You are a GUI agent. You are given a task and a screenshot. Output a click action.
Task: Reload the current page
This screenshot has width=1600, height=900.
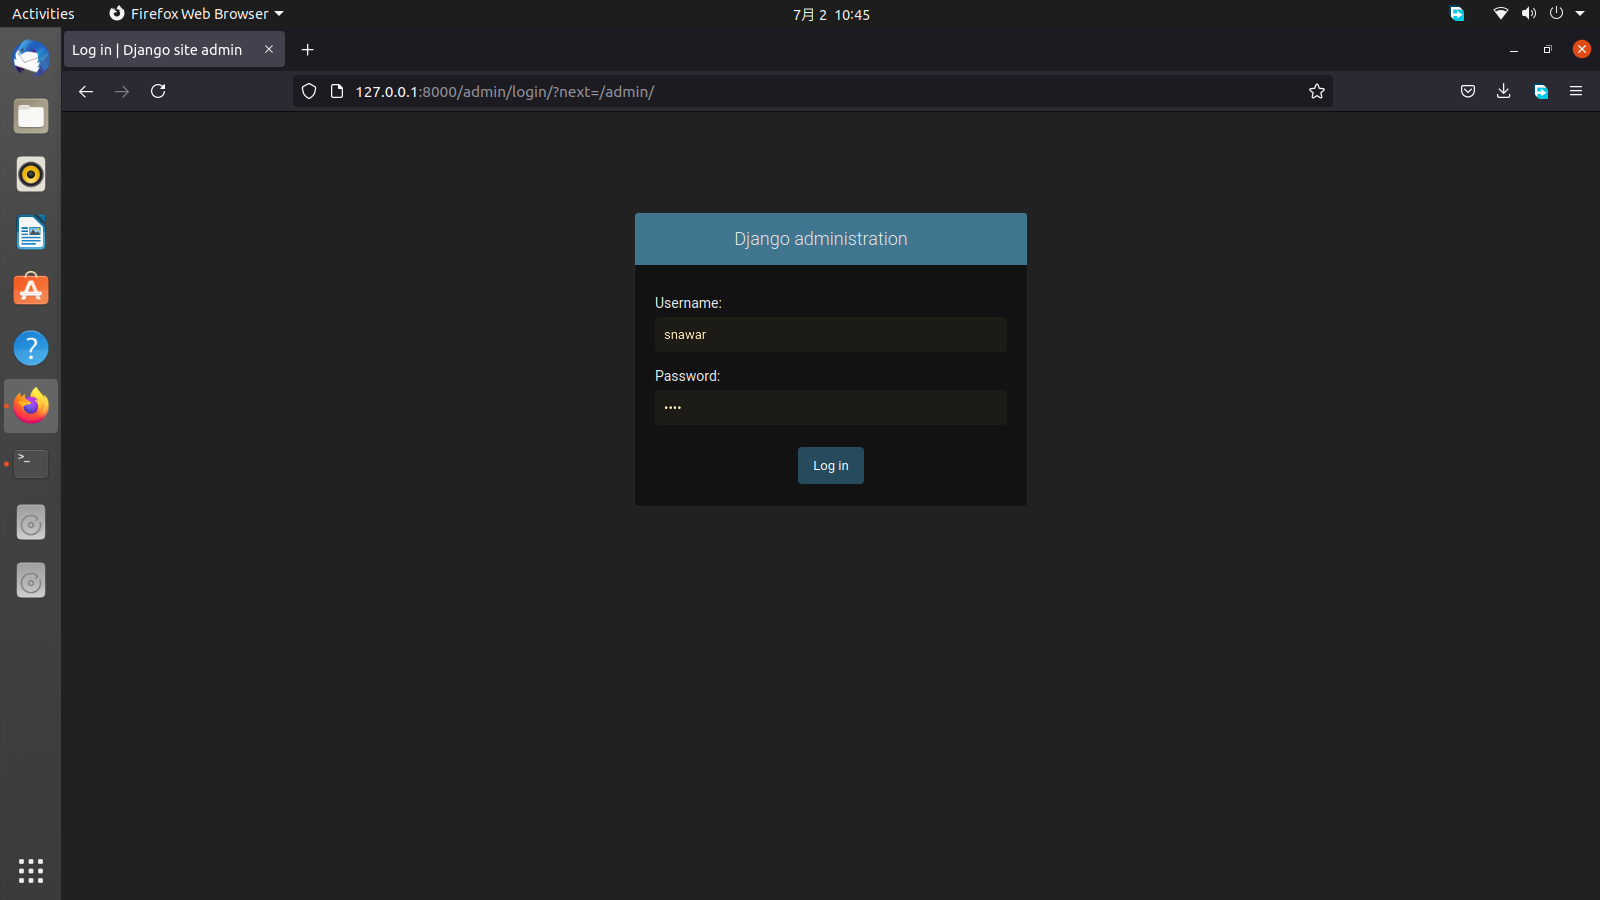(x=158, y=91)
